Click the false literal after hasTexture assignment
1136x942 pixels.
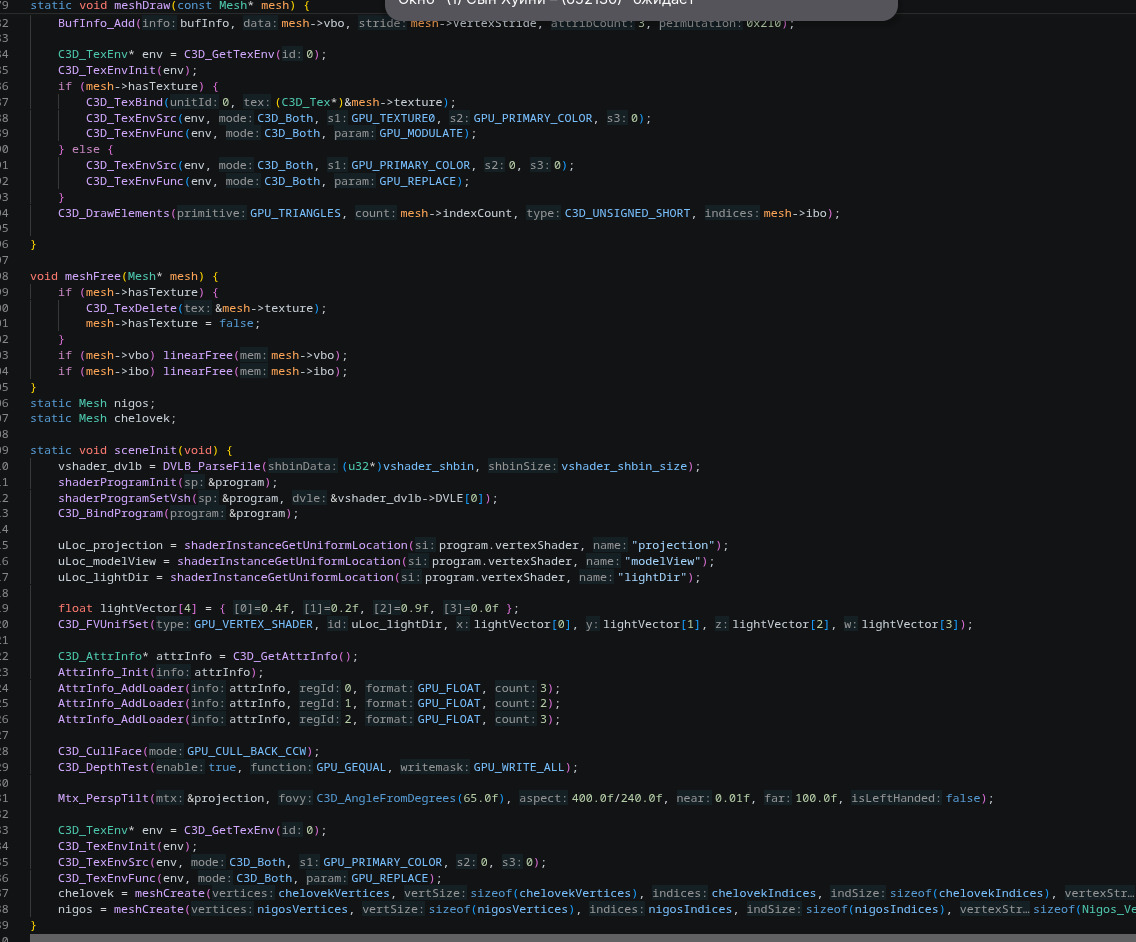point(236,323)
